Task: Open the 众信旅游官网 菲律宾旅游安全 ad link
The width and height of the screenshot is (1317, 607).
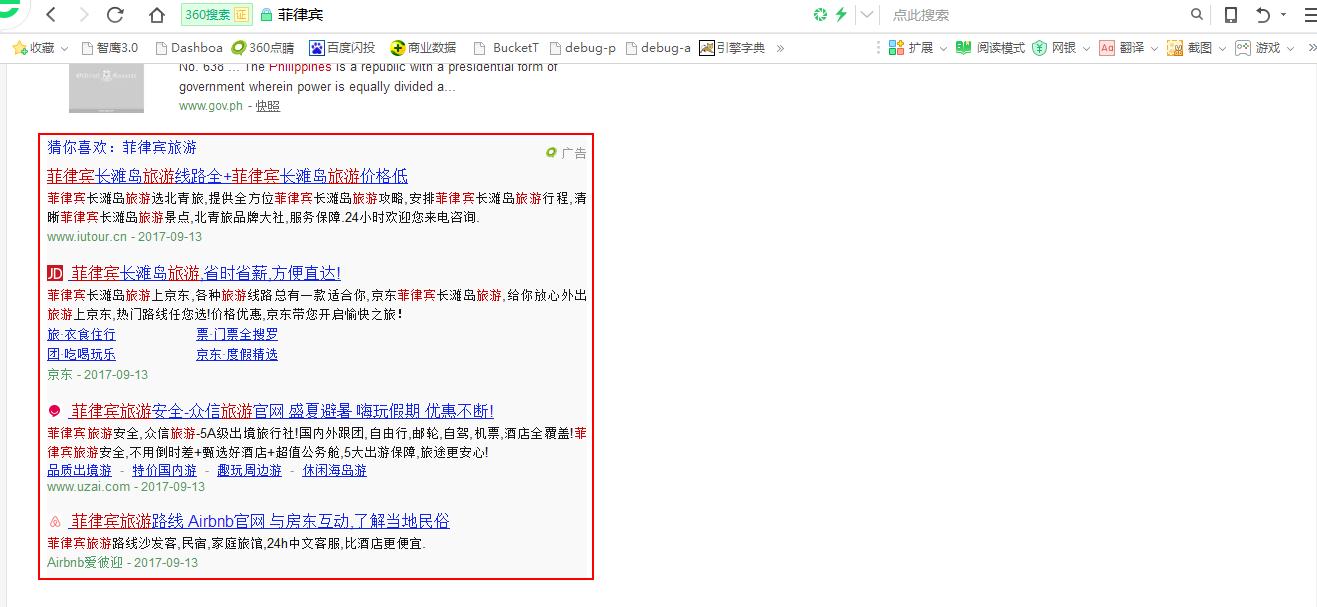Action: [282, 411]
